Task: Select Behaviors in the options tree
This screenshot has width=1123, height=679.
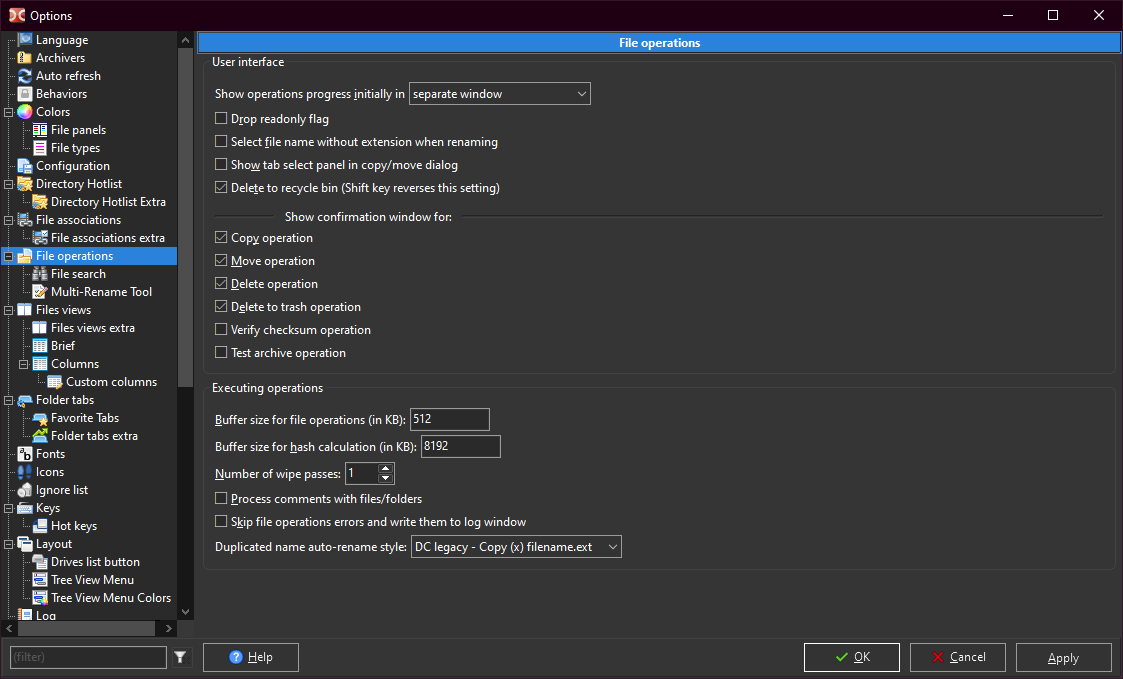Action: (x=61, y=94)
